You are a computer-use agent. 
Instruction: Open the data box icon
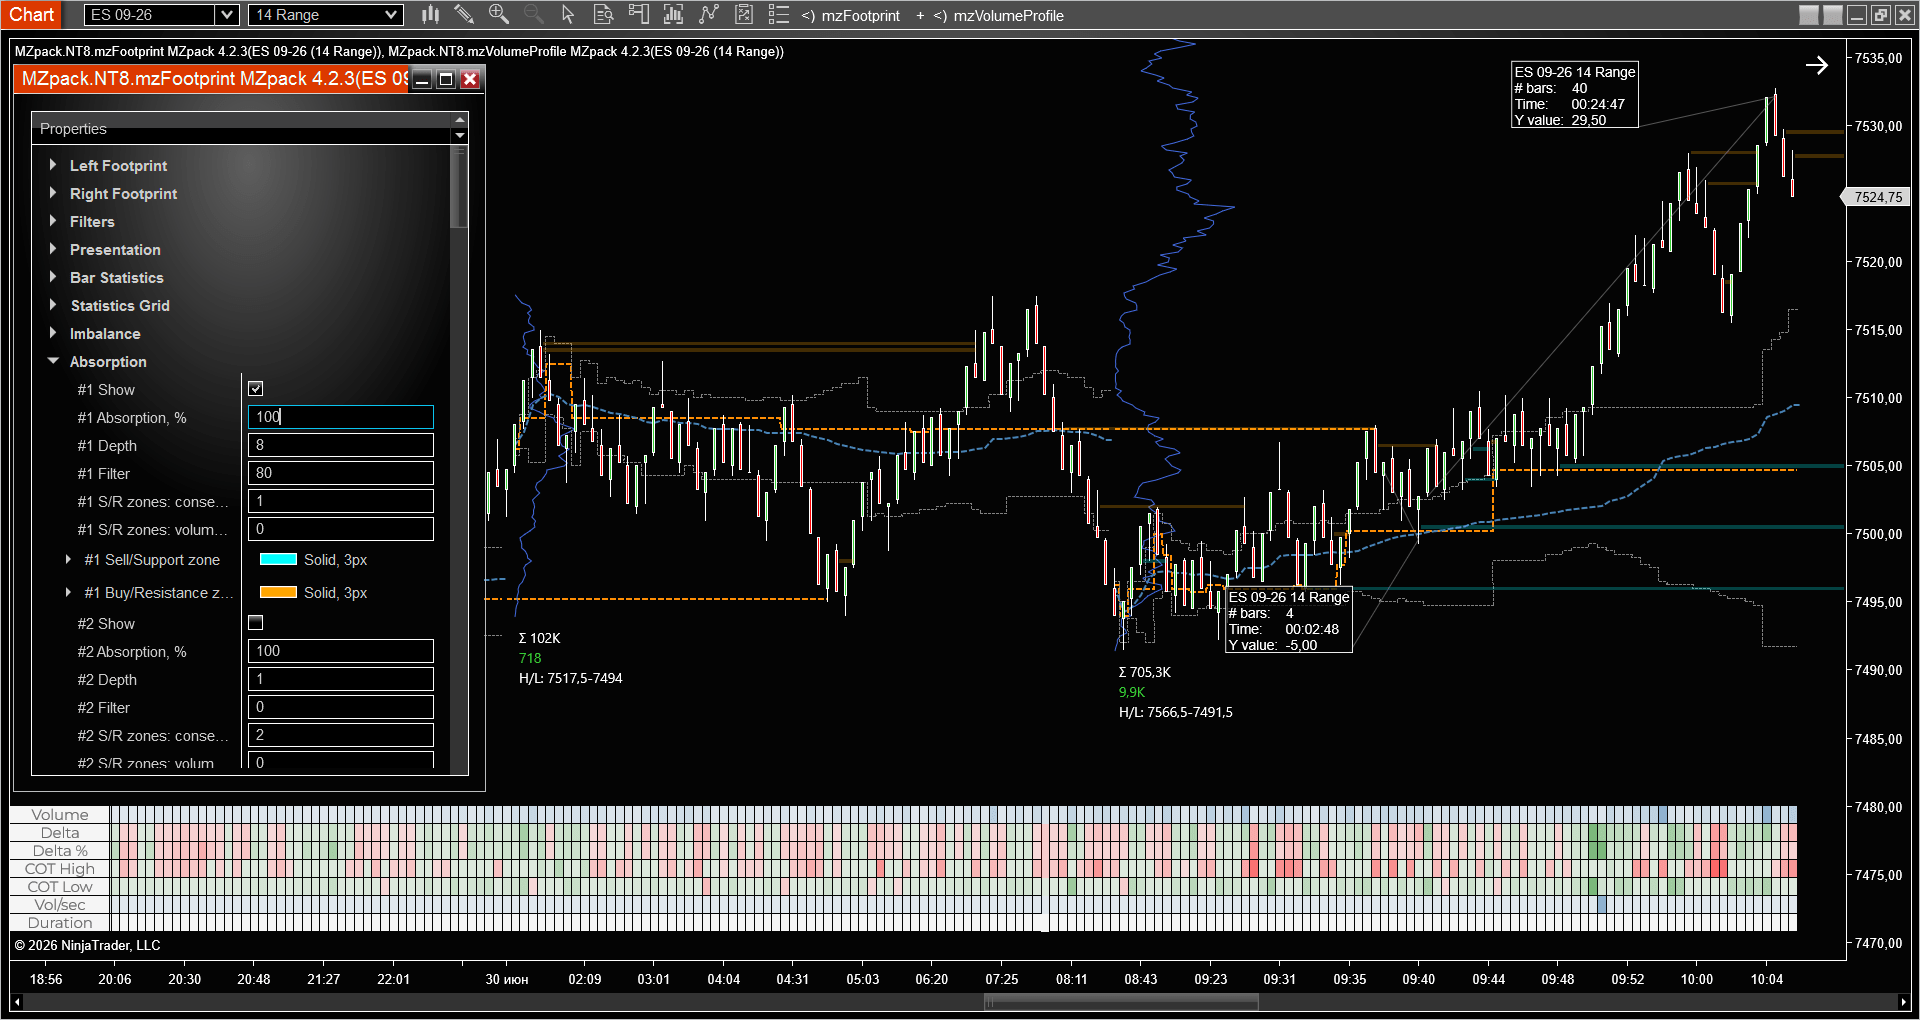click(x=603, y=14)
